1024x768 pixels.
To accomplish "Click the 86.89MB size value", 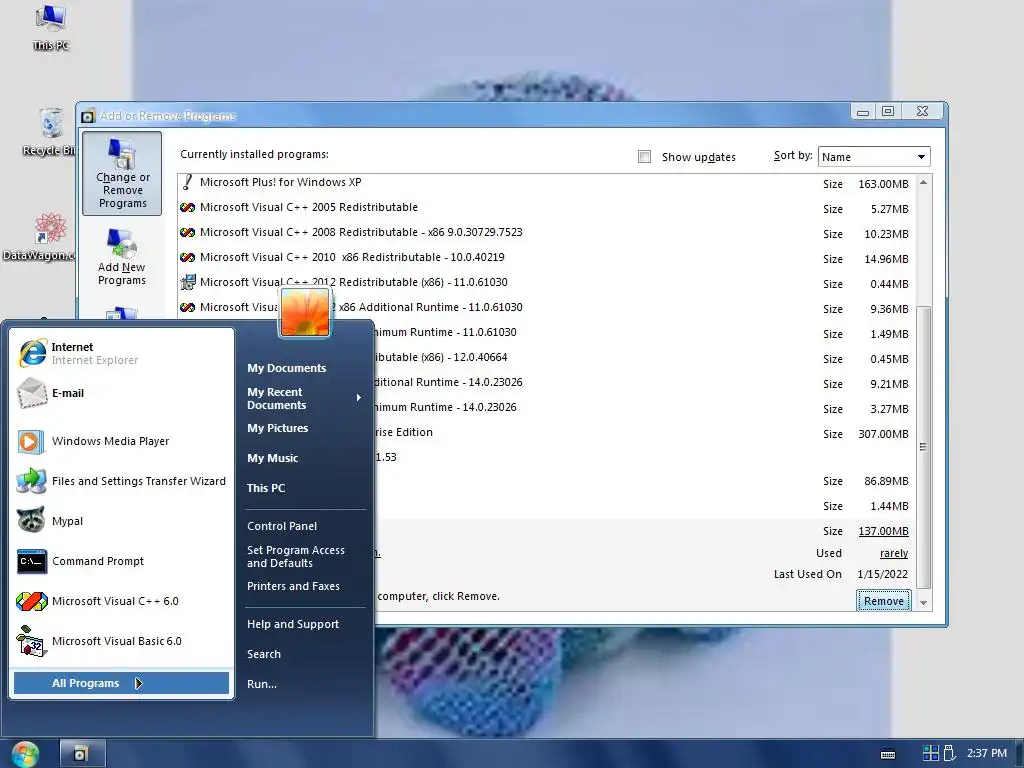I will coord(886,481).
